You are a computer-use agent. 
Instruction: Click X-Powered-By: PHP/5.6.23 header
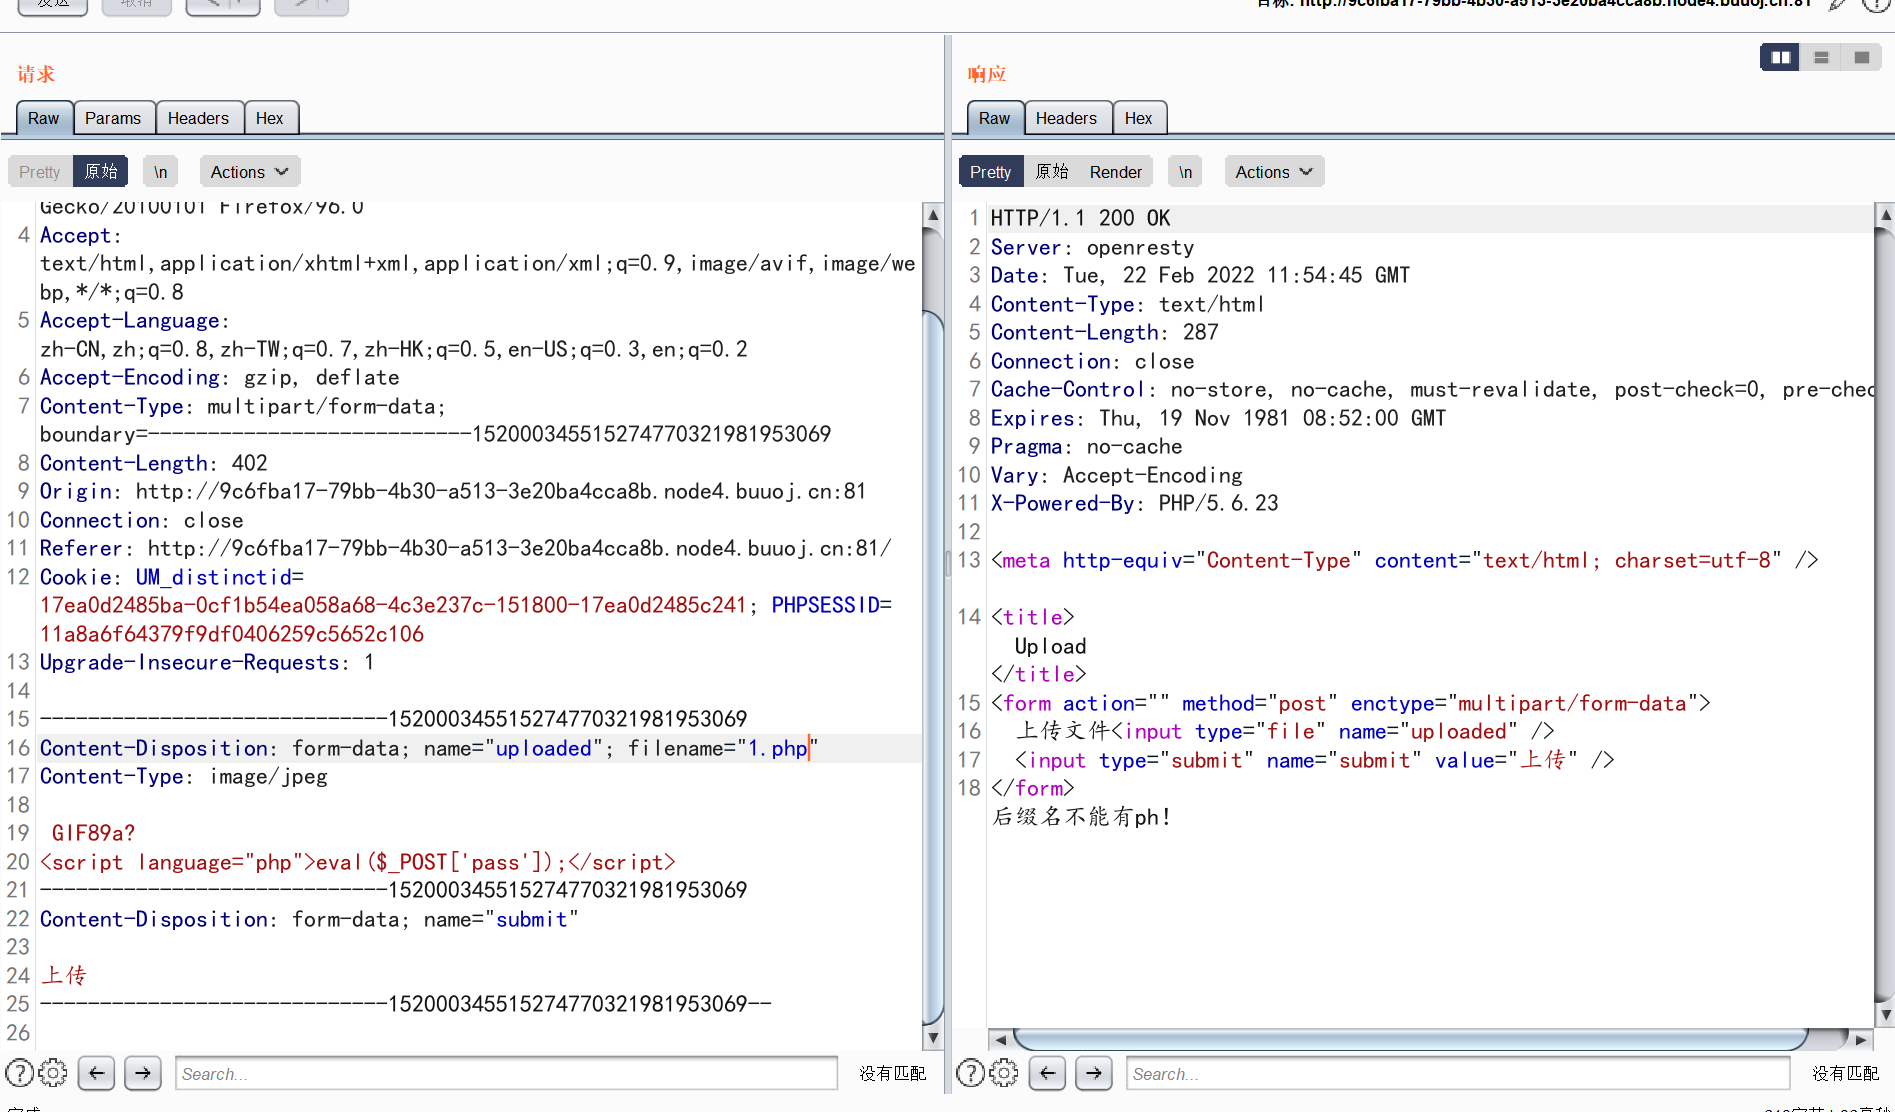[1135, 503]
